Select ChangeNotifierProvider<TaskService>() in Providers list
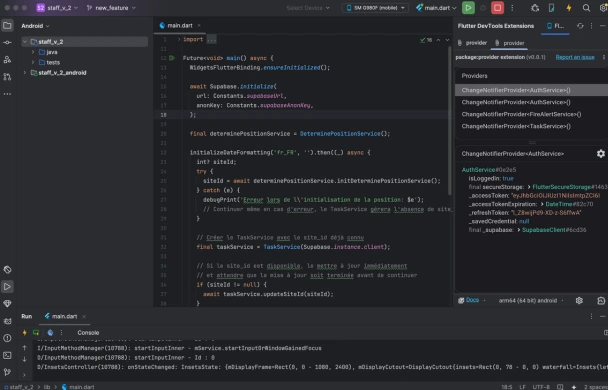This screenshot has width=608, height=390. tap(531, 126)
